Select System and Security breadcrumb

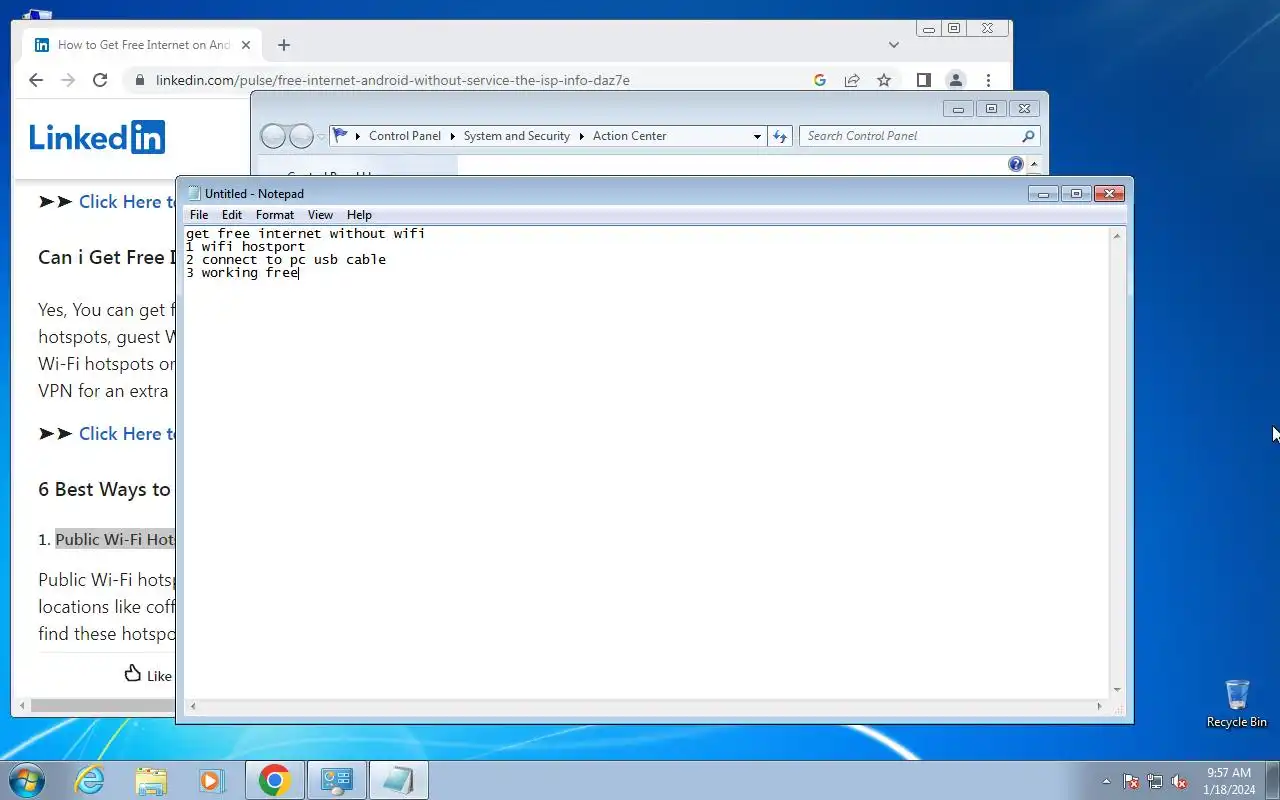click(x=516, y=136)
